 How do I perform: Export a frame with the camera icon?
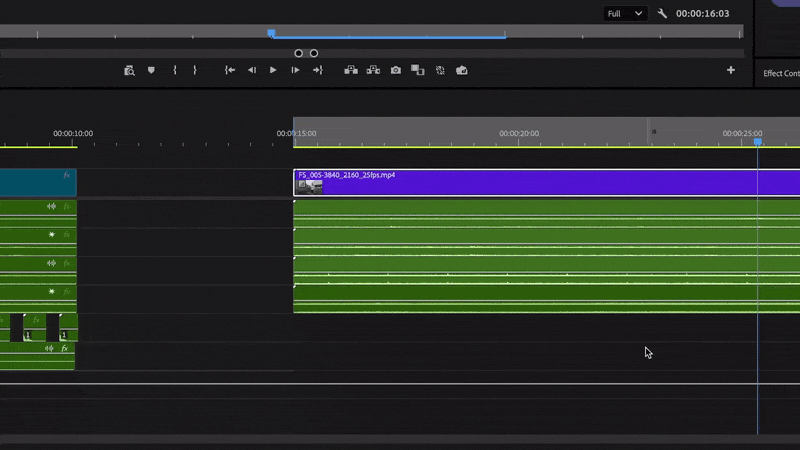pos(396,70)
